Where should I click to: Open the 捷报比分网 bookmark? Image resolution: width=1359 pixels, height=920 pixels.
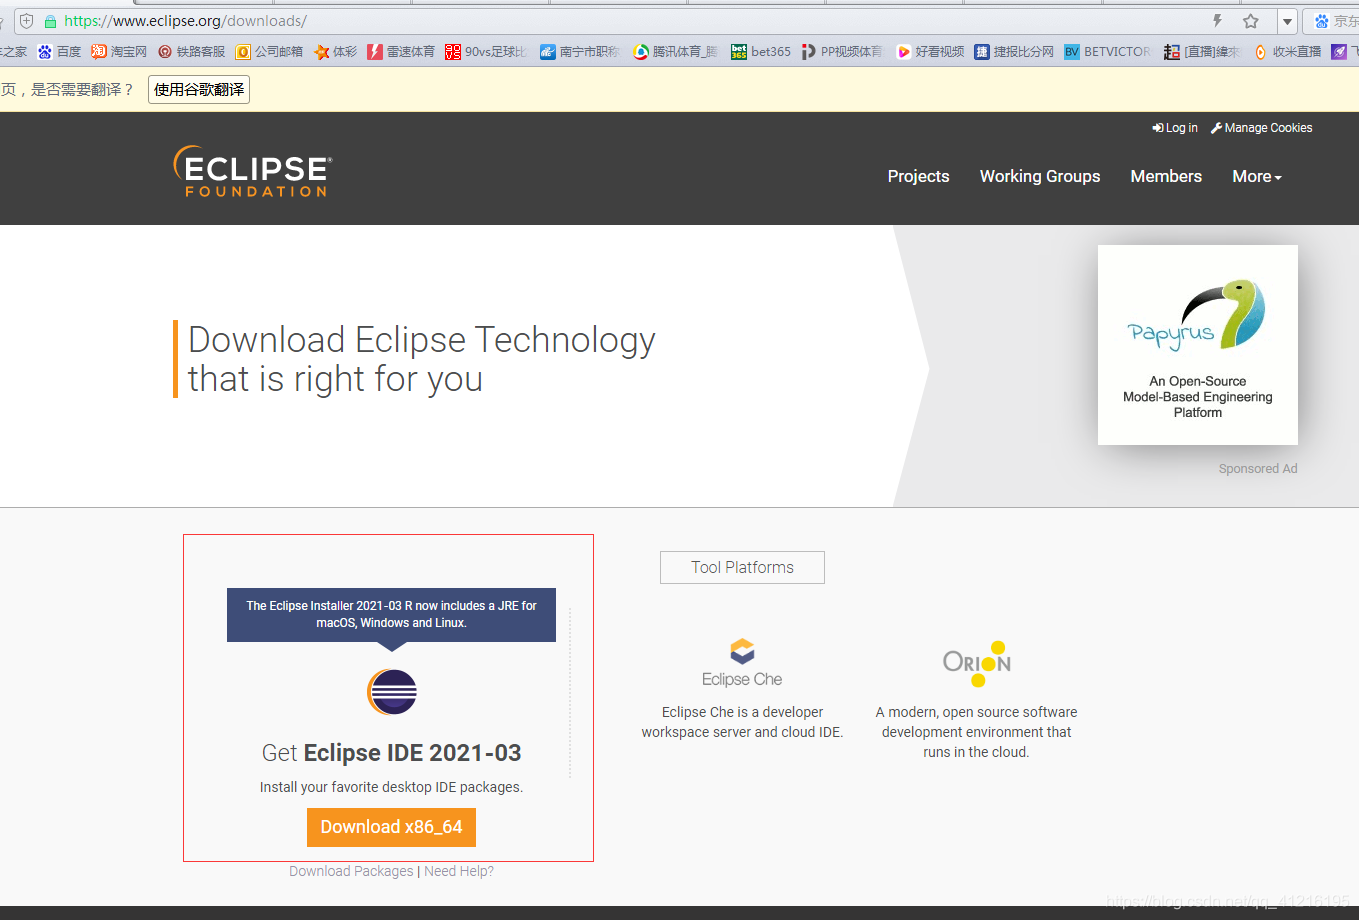(x=1014, y=52)
